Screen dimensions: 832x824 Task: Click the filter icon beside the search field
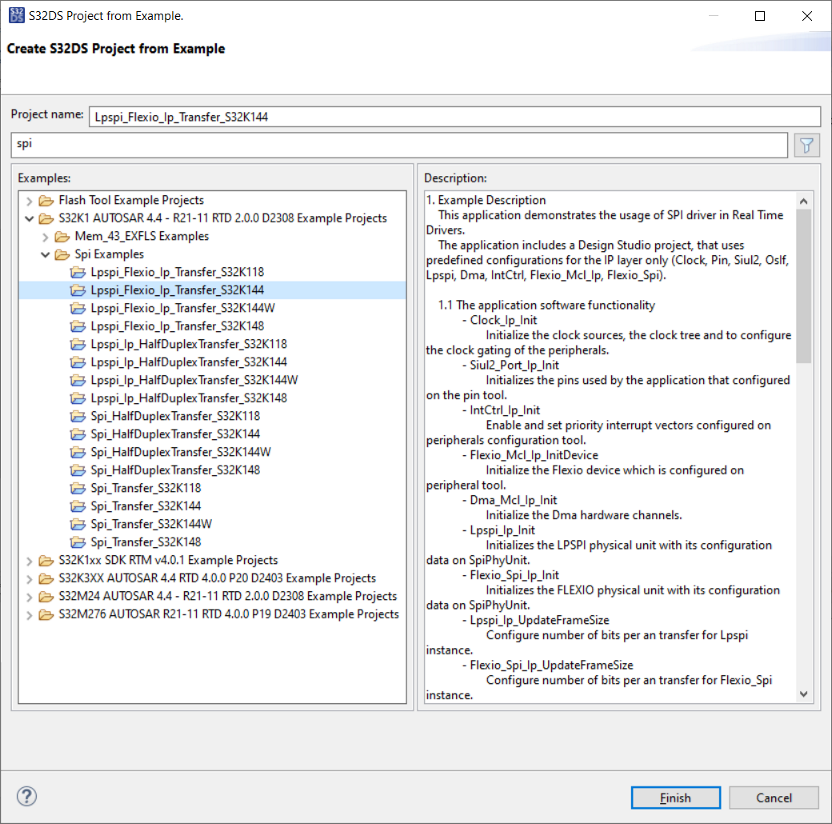click(806, 145)
